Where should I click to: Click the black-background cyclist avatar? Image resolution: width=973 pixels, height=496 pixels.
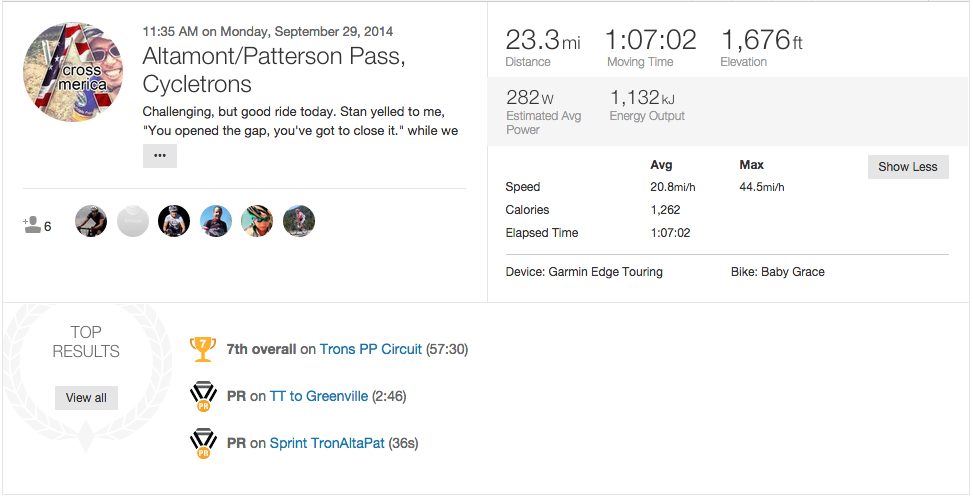174,221
